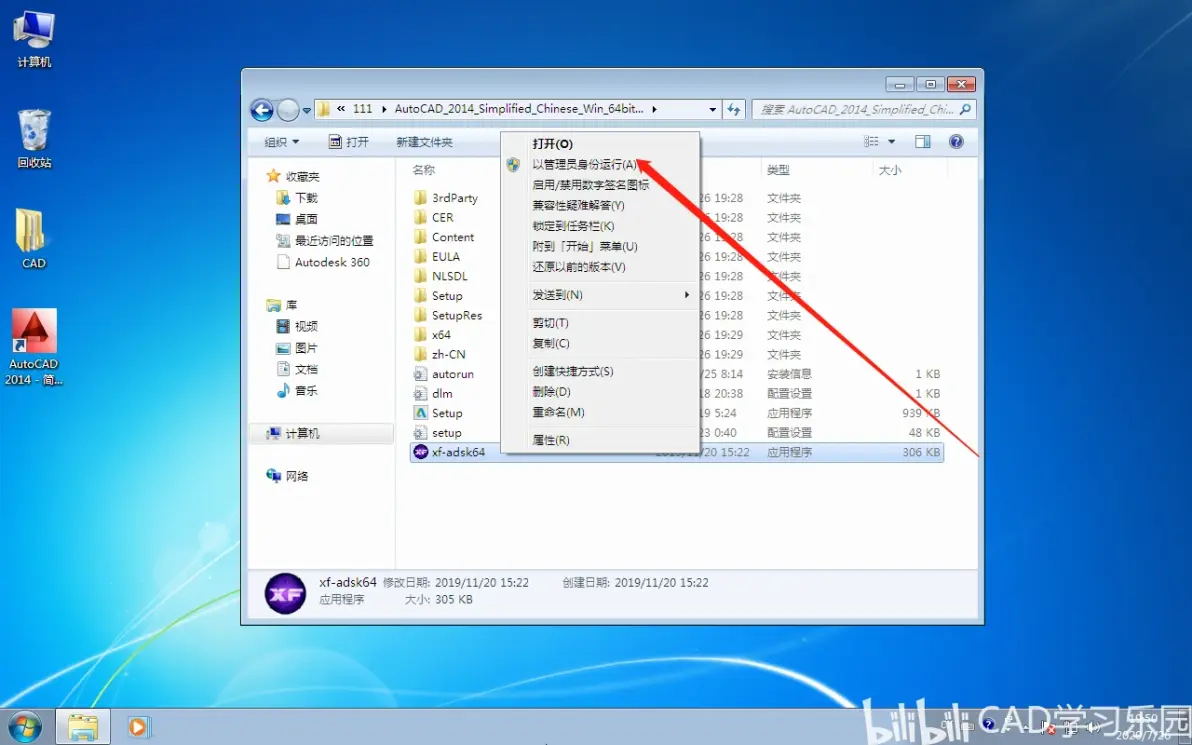1192x745 pixels.
Task: Open the address bar history dropdown
Action: click(712, 109)
